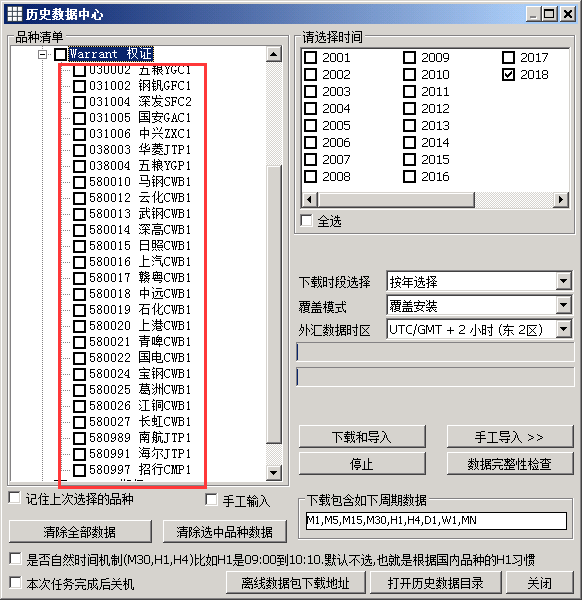Click the app grid icon in title bar

15,14
